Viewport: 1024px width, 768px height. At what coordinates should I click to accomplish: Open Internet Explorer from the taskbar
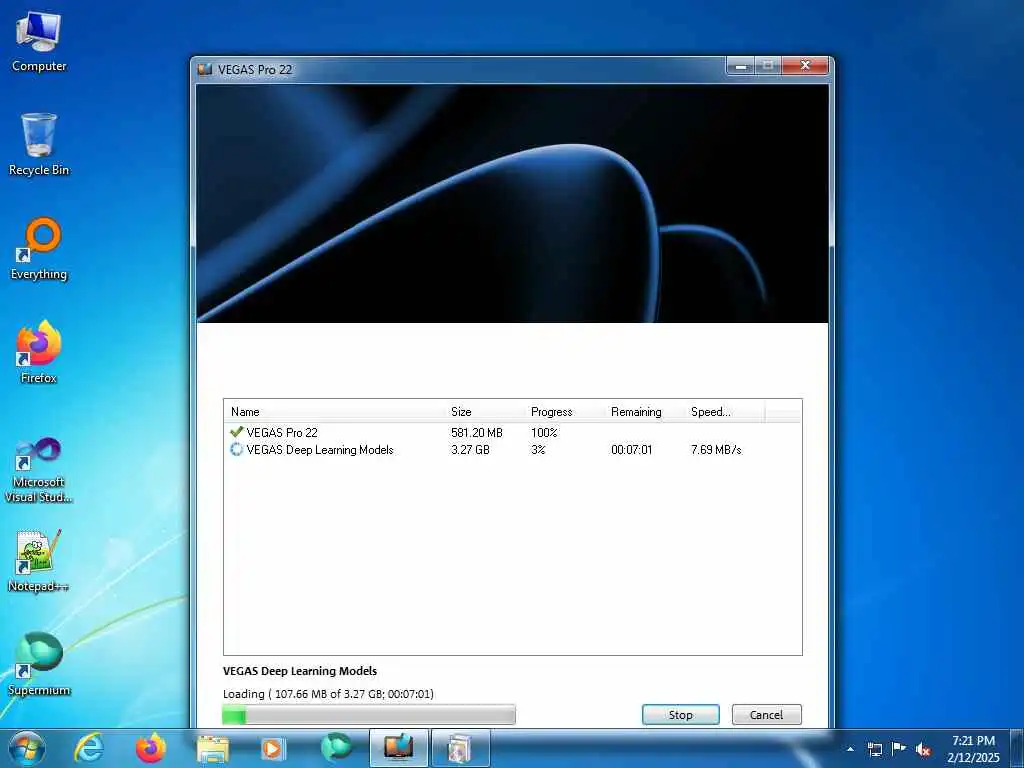(x=88, y=748)
